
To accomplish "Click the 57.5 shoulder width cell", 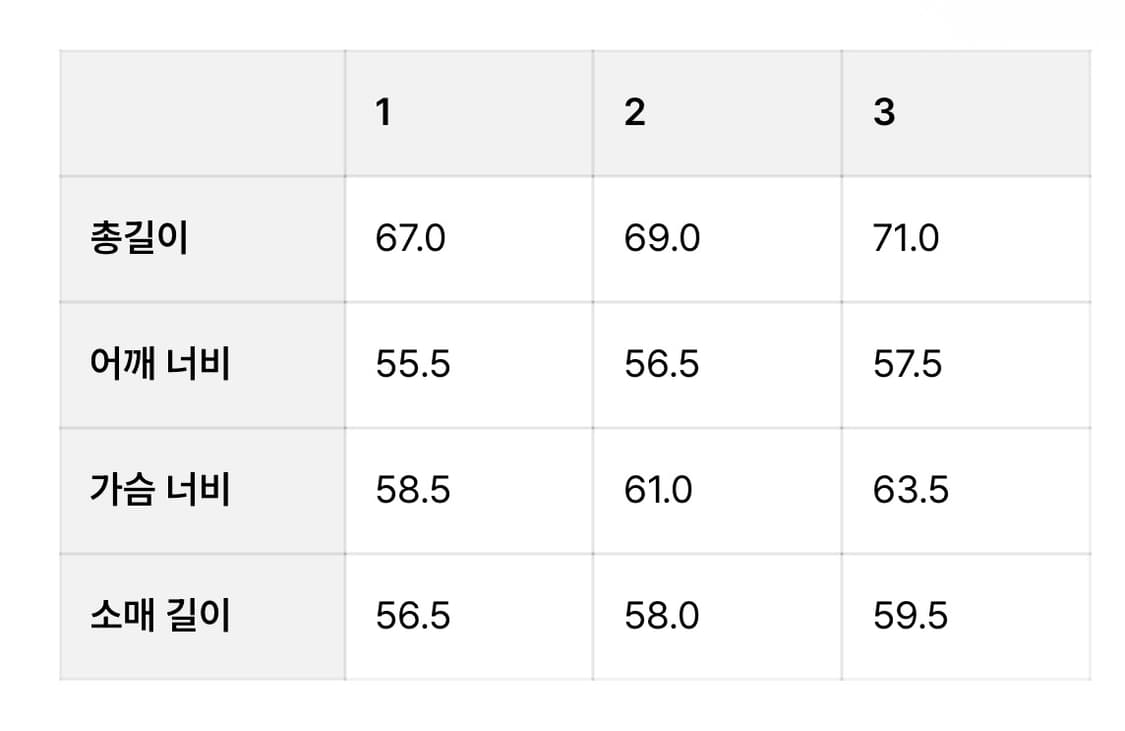I will (908, 365).
